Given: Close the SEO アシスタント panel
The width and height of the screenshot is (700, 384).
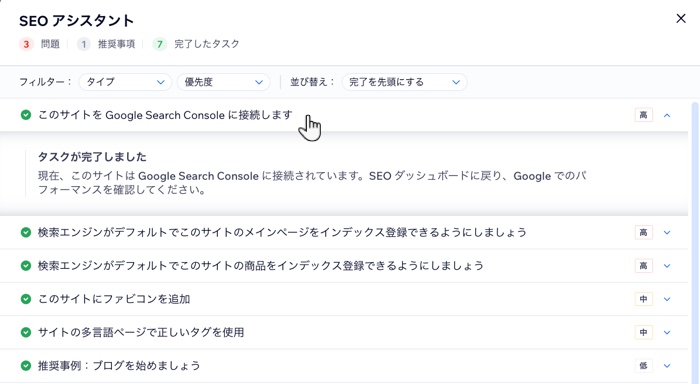Looking at the screenshot, I should (680, 18).
